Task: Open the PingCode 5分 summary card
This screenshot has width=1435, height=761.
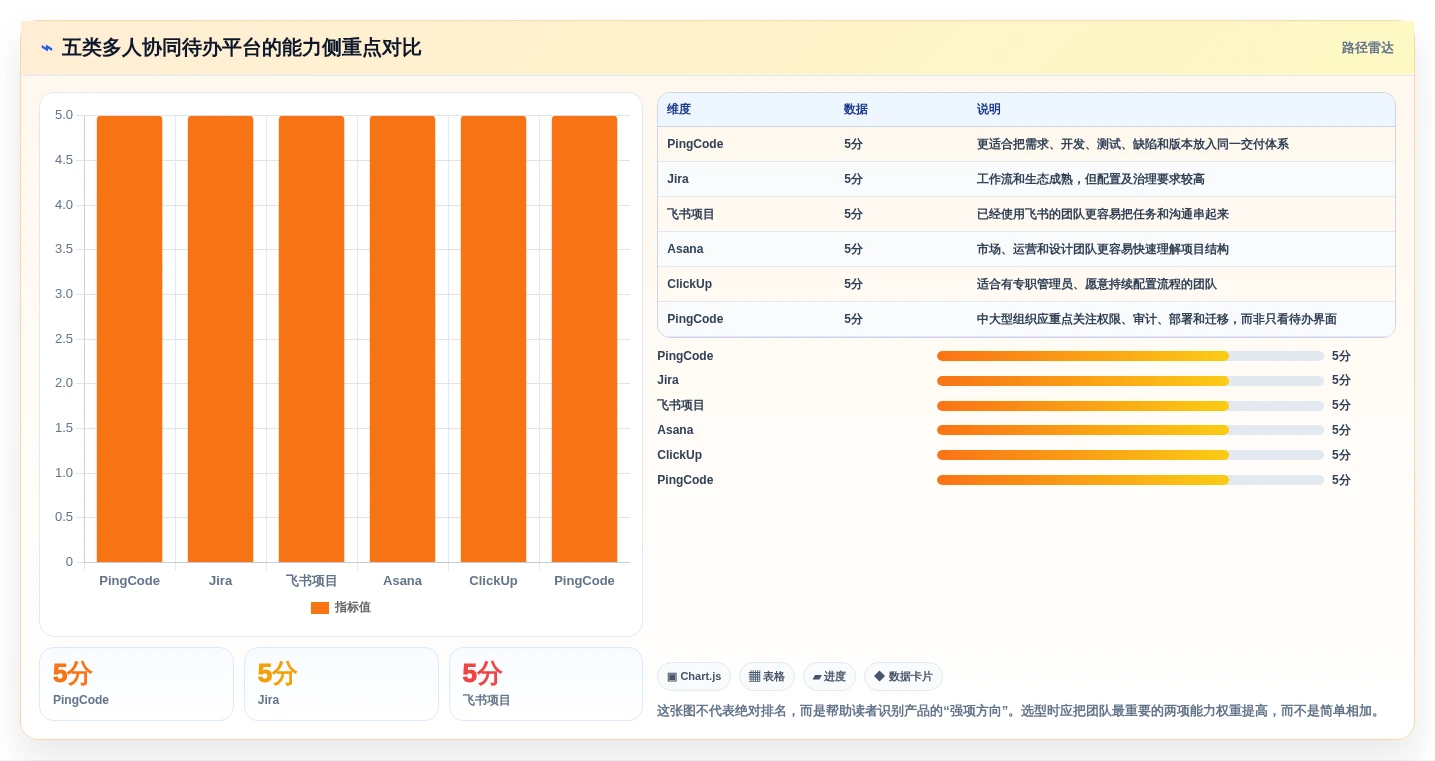Action: pyautogui.click(x=136, y=684)
